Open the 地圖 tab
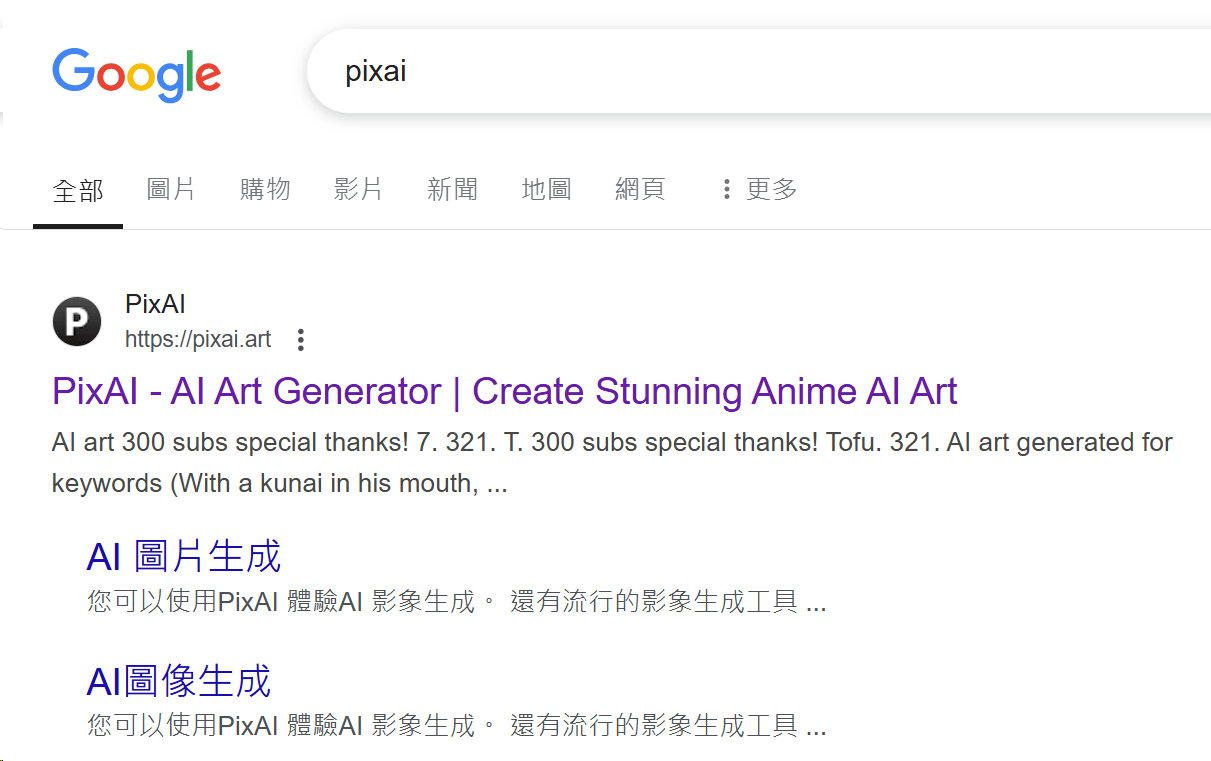Screen dimensions: 1211x761 [x=546, y=189]
